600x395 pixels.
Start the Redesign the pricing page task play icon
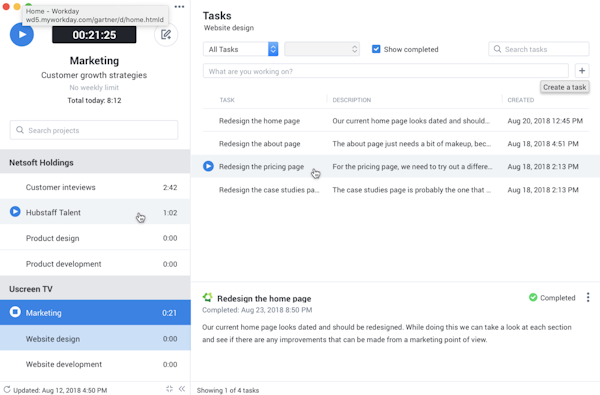pos(208,166)
